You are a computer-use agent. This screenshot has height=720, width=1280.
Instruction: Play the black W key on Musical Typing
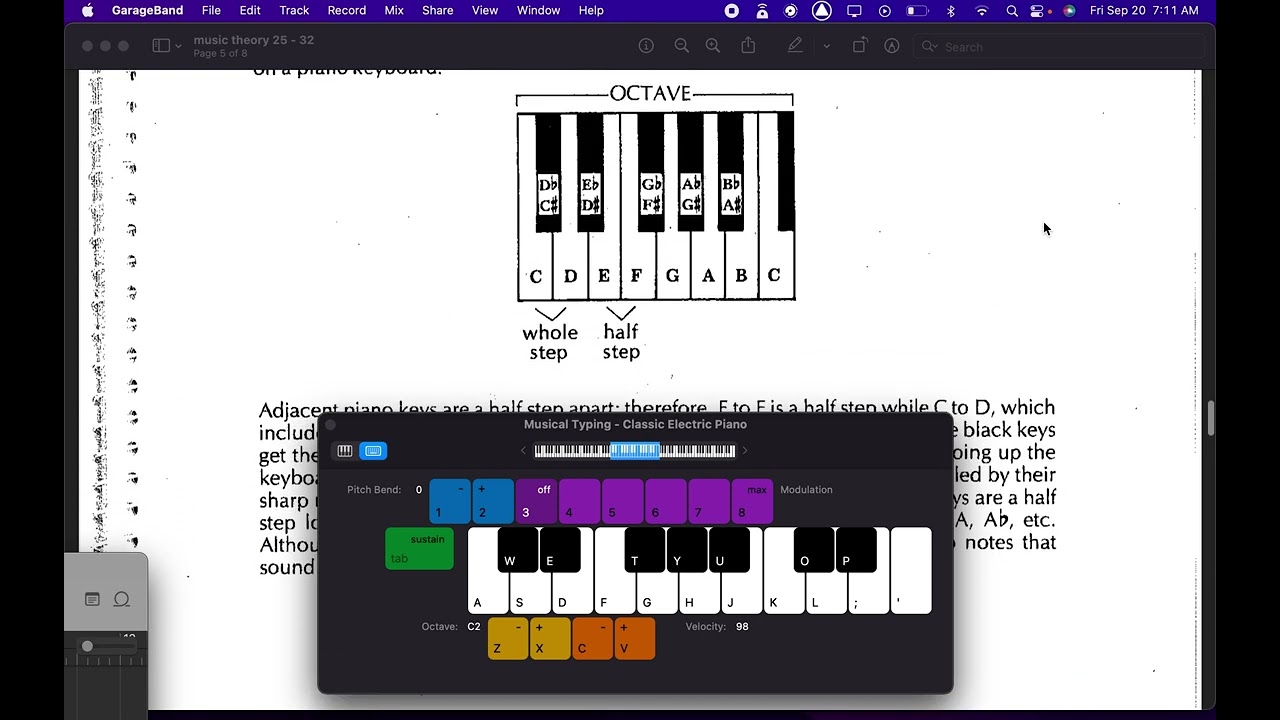[x=518, y=550]
